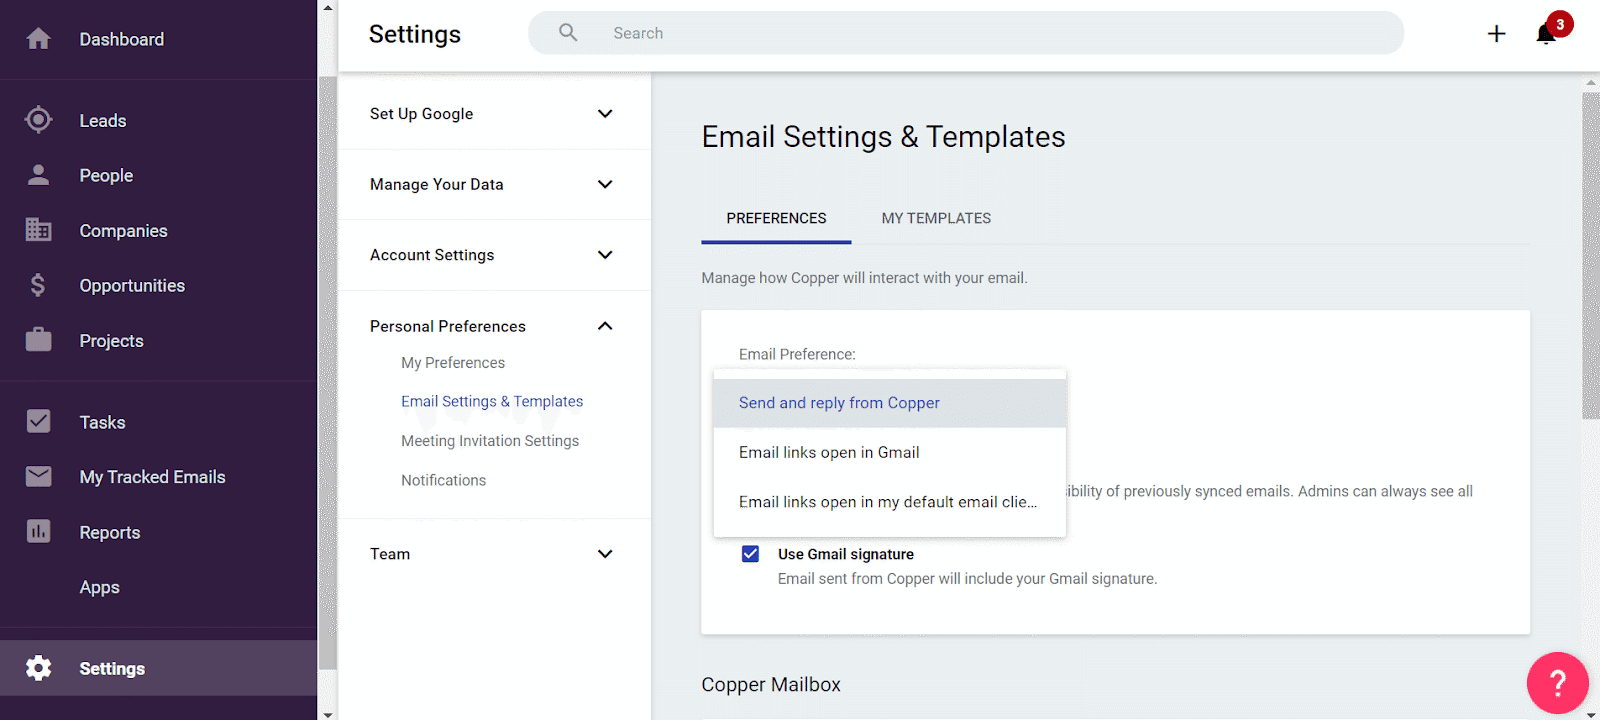Click the Tasks checkmark icon
The height and width of the screenshot is (720, 1600).
pyautogui.click(x=38, y=421)
